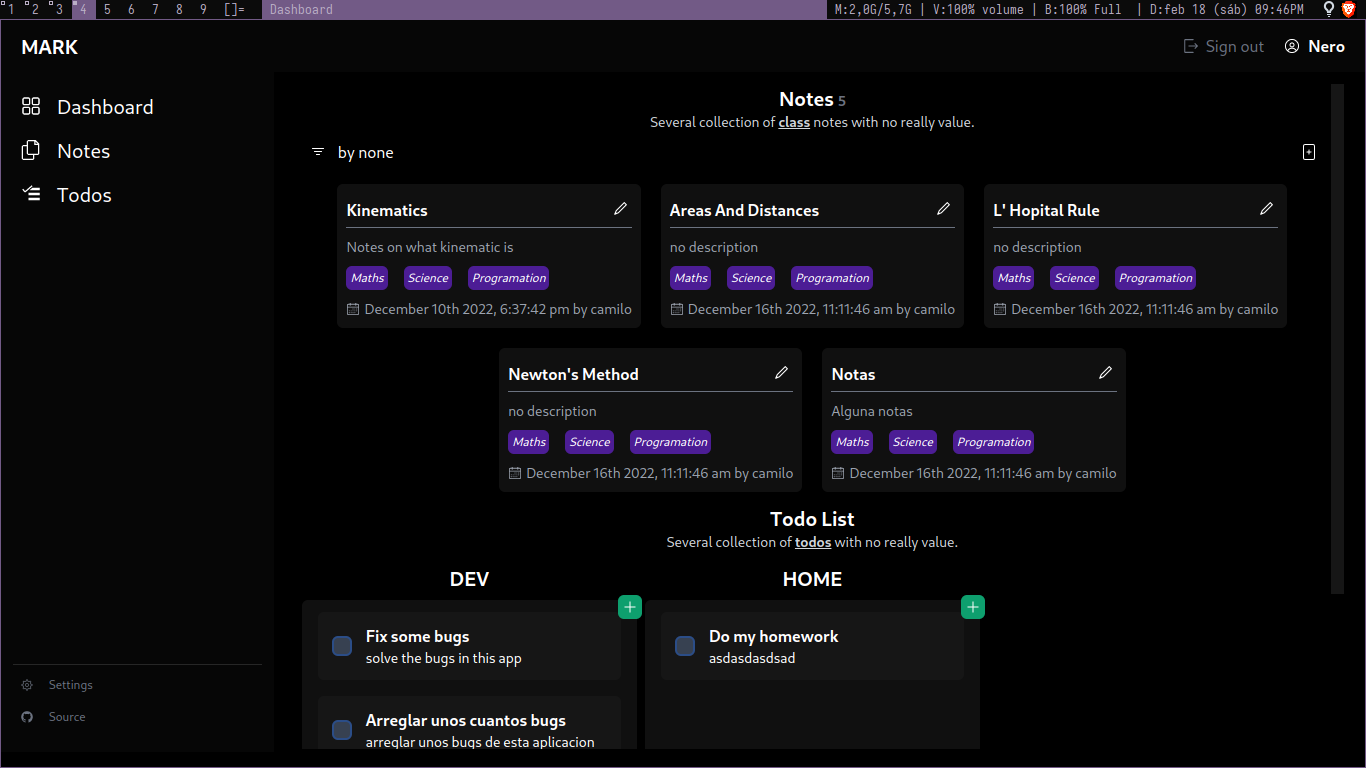The width and height of the screenshot is (1366, 768).
Task: Open the 'by none' sort dropdown
Action: pyautogui.click(x=366, y=152)
